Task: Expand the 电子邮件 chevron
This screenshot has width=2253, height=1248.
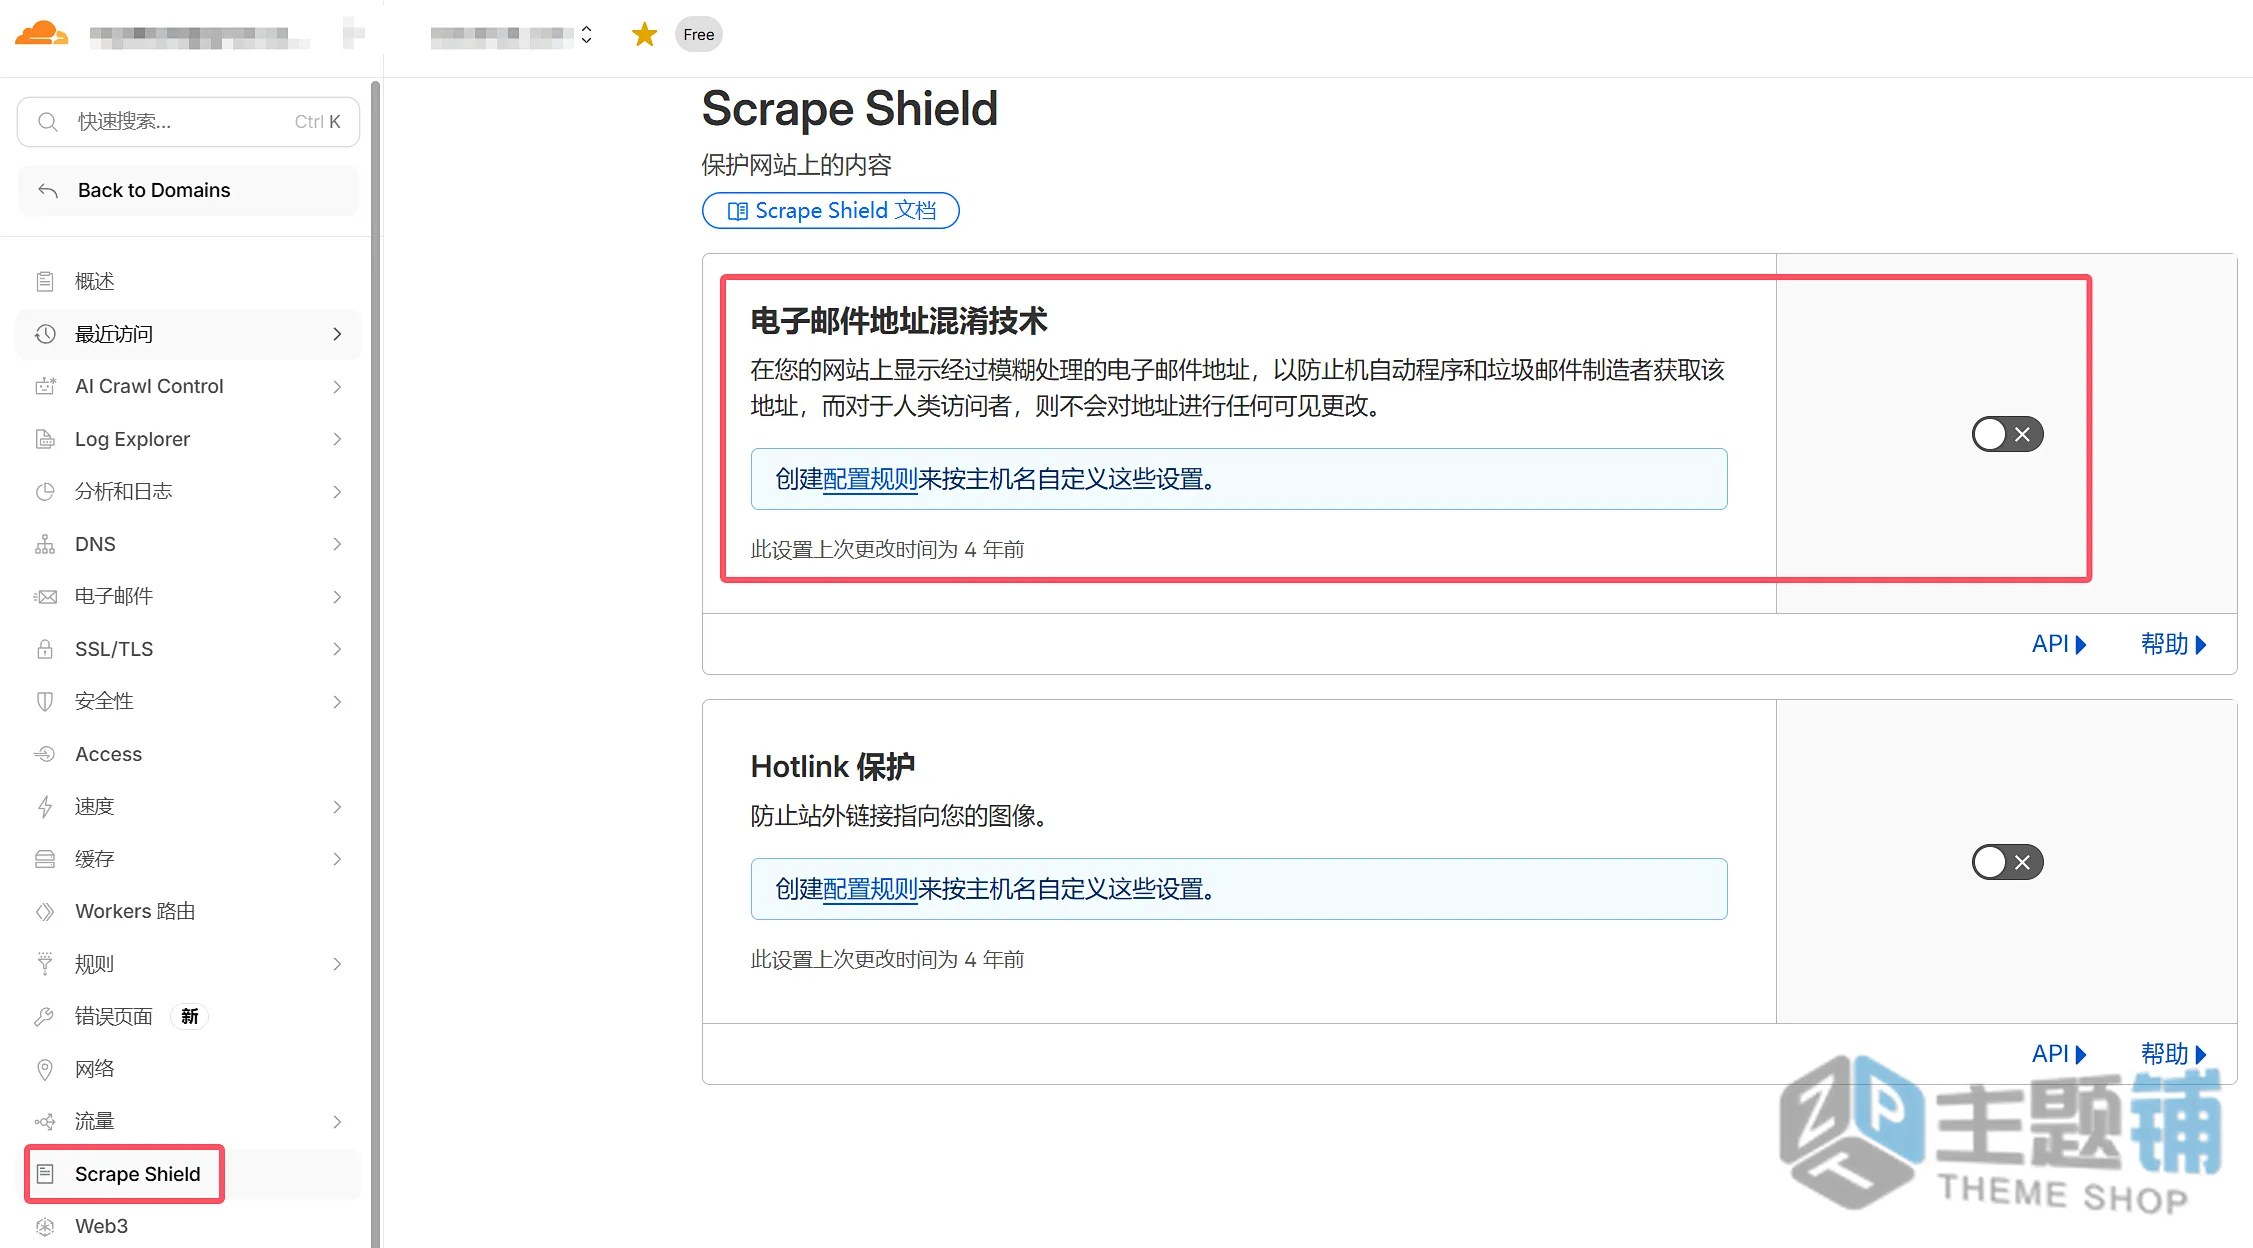Action: pyautogui.click(x=337, y=597)
